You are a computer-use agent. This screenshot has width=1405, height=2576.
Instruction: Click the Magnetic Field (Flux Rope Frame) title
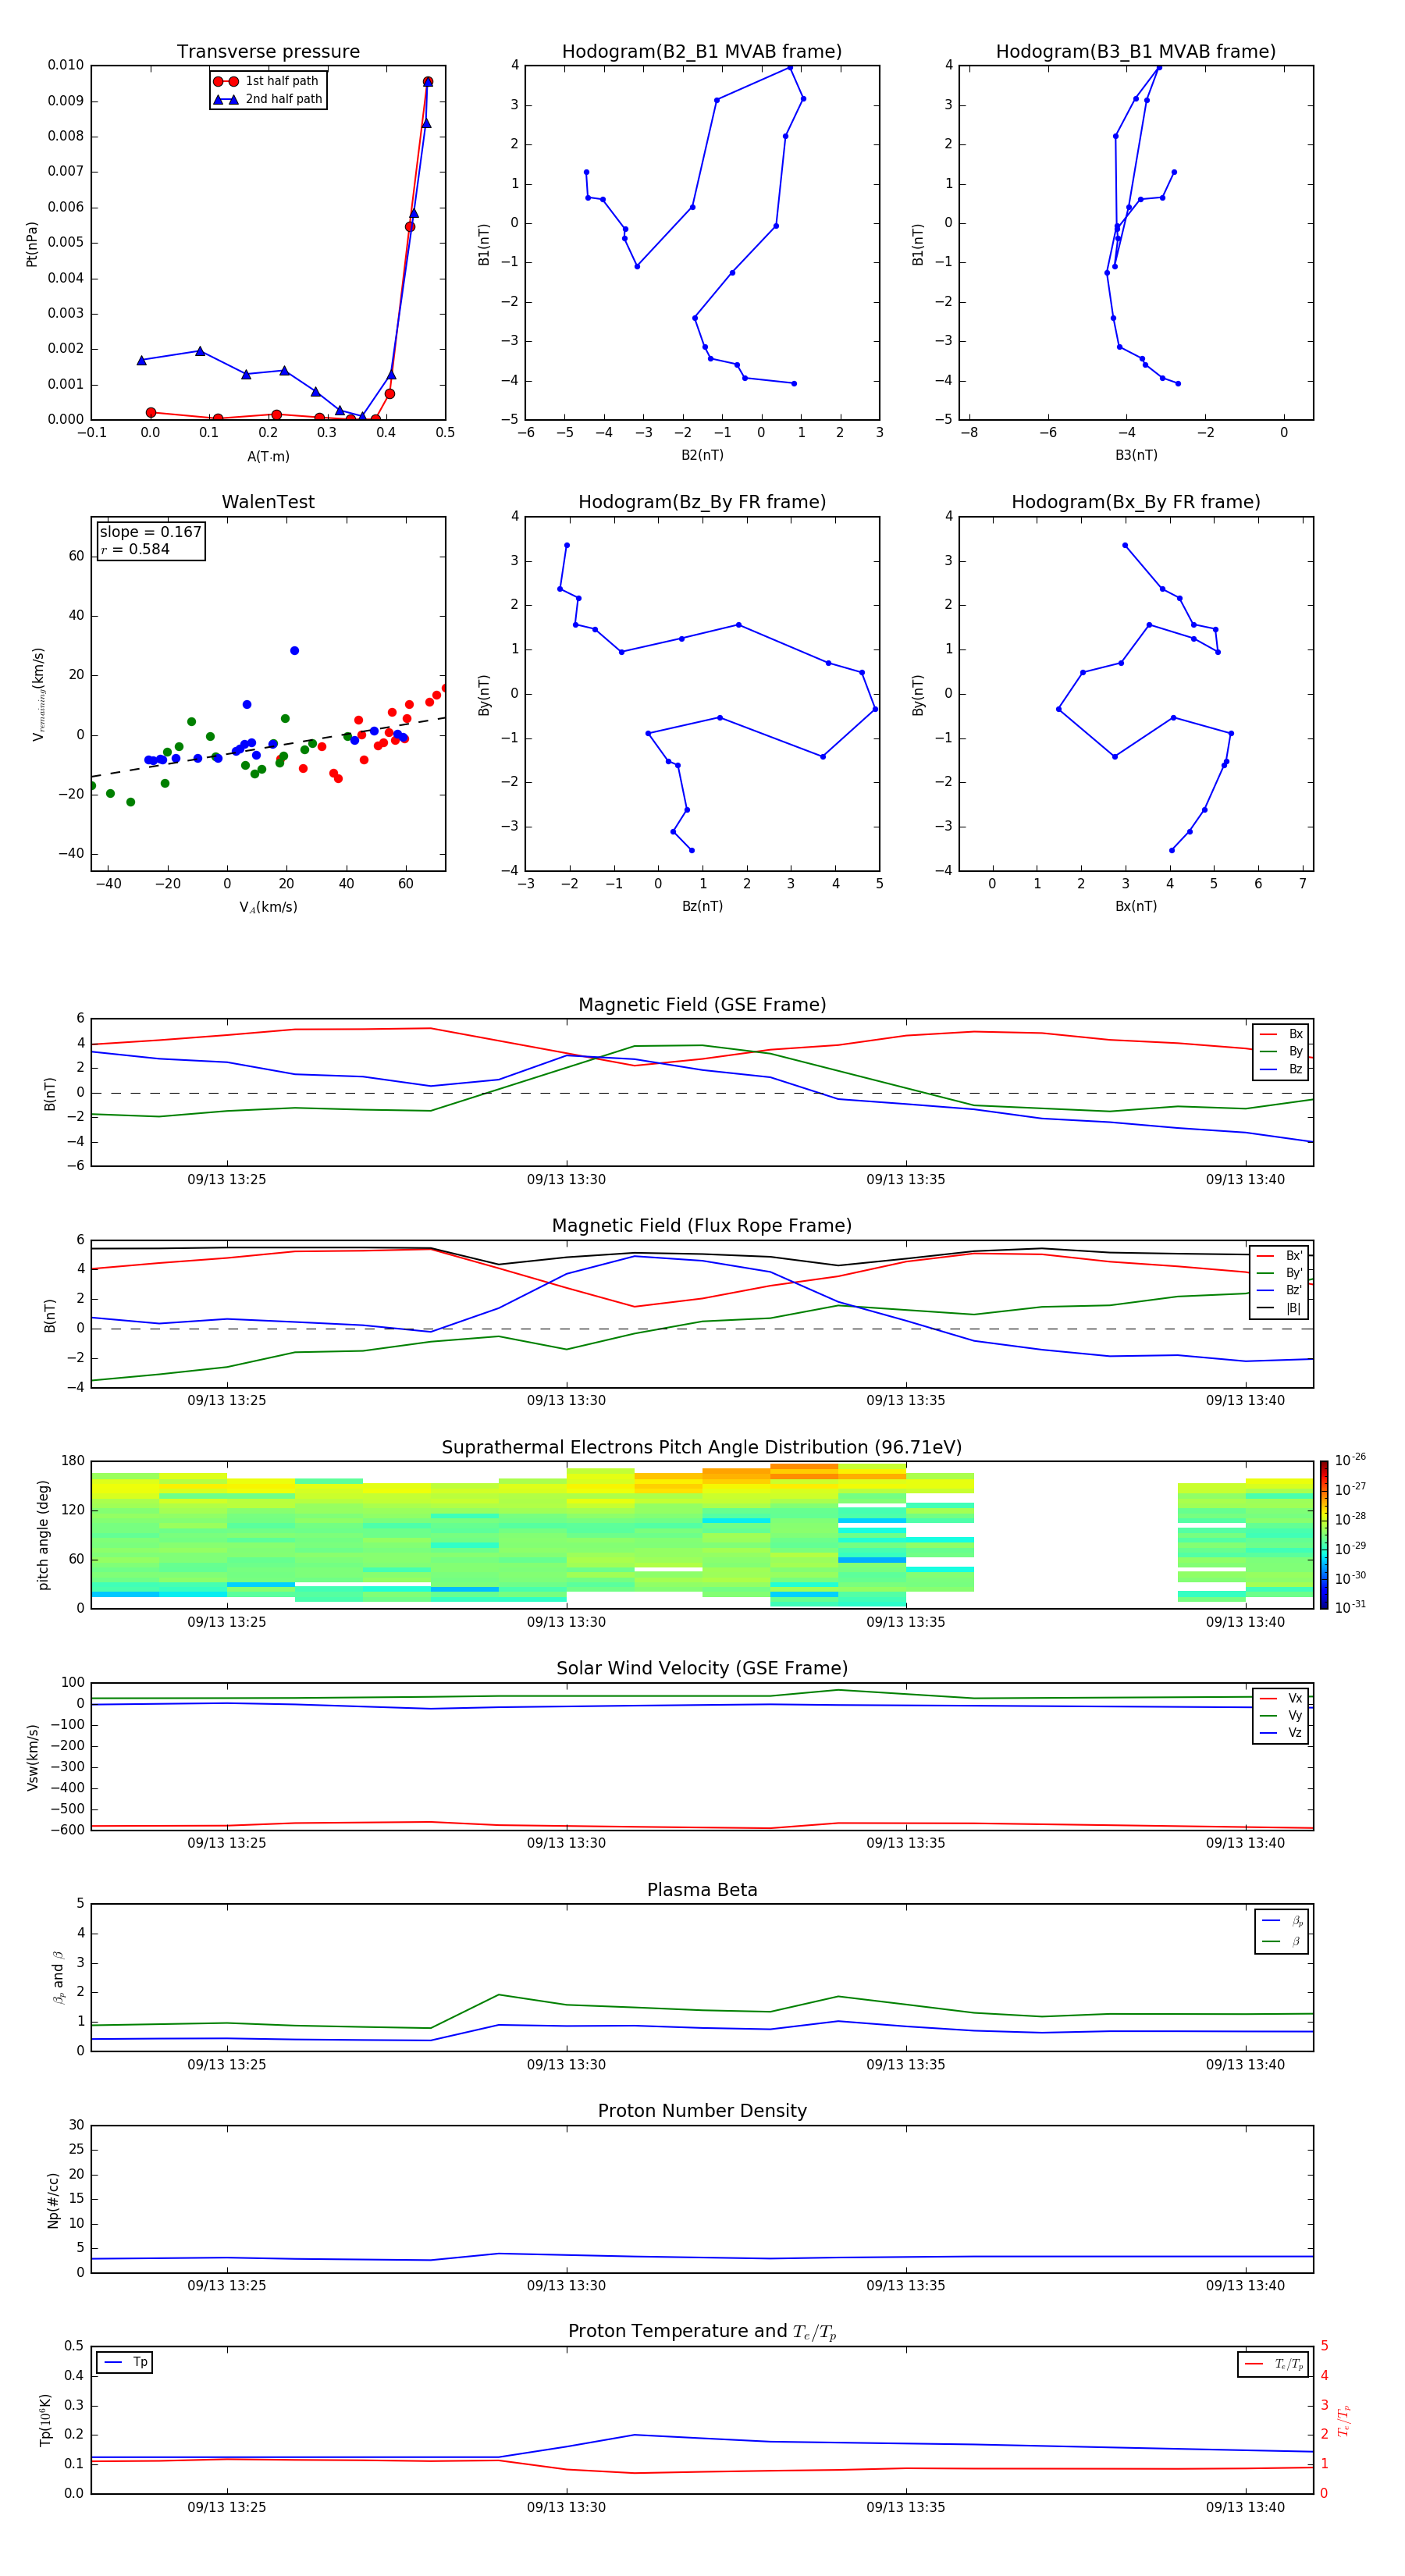coord(701,1226)
